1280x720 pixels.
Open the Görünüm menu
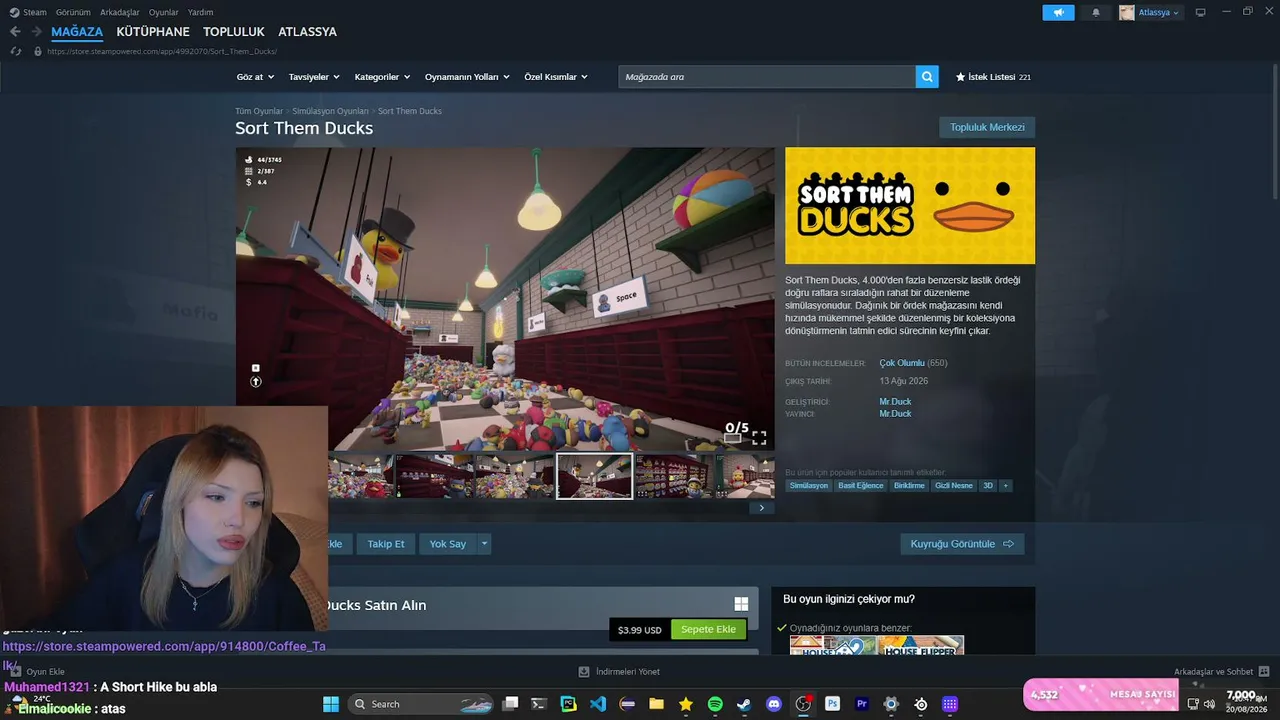(x=73, y=13)
